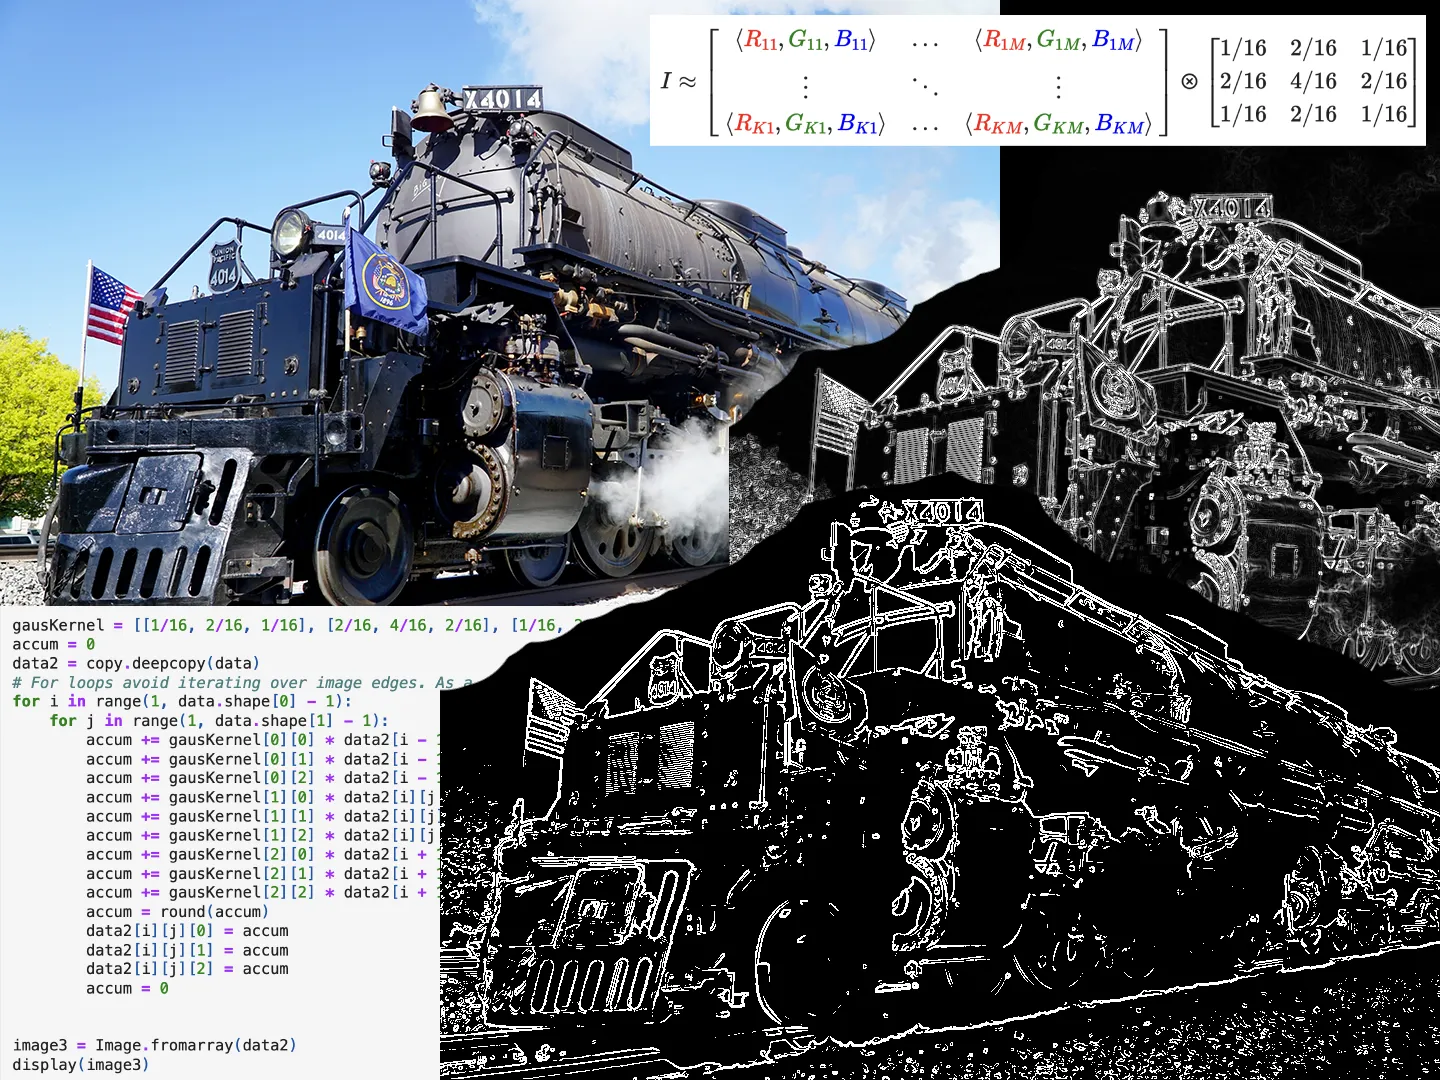
Task: Click the brass bell atop the locomotive
Action: [x=431, y=110]
